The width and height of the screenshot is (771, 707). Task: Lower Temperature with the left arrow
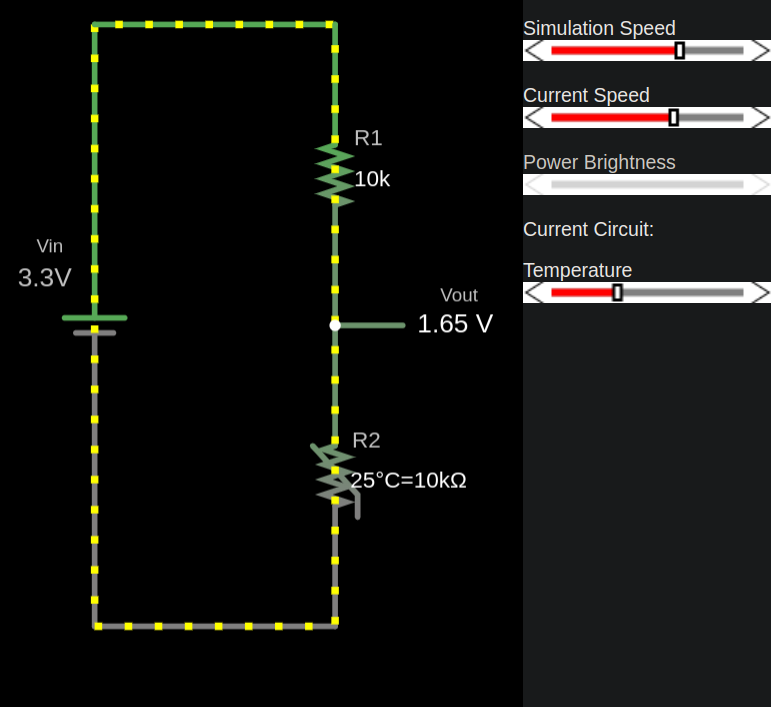tap(534, 292)
